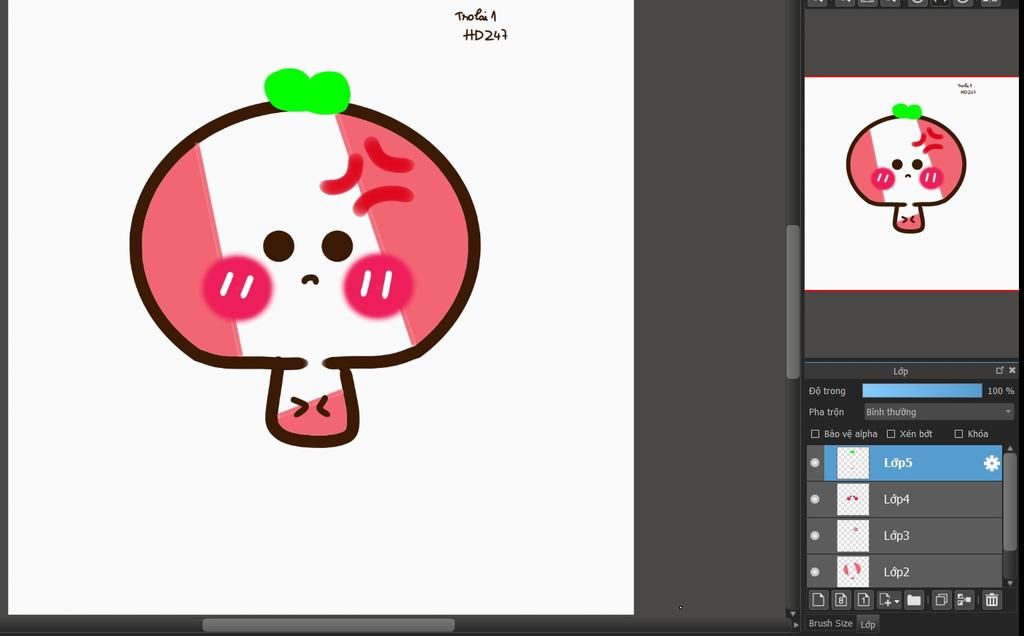Select the Lớp tab at bottom
Image resolution: width=1024 pixels, height=636 pixels.
(x=868, y=623)
